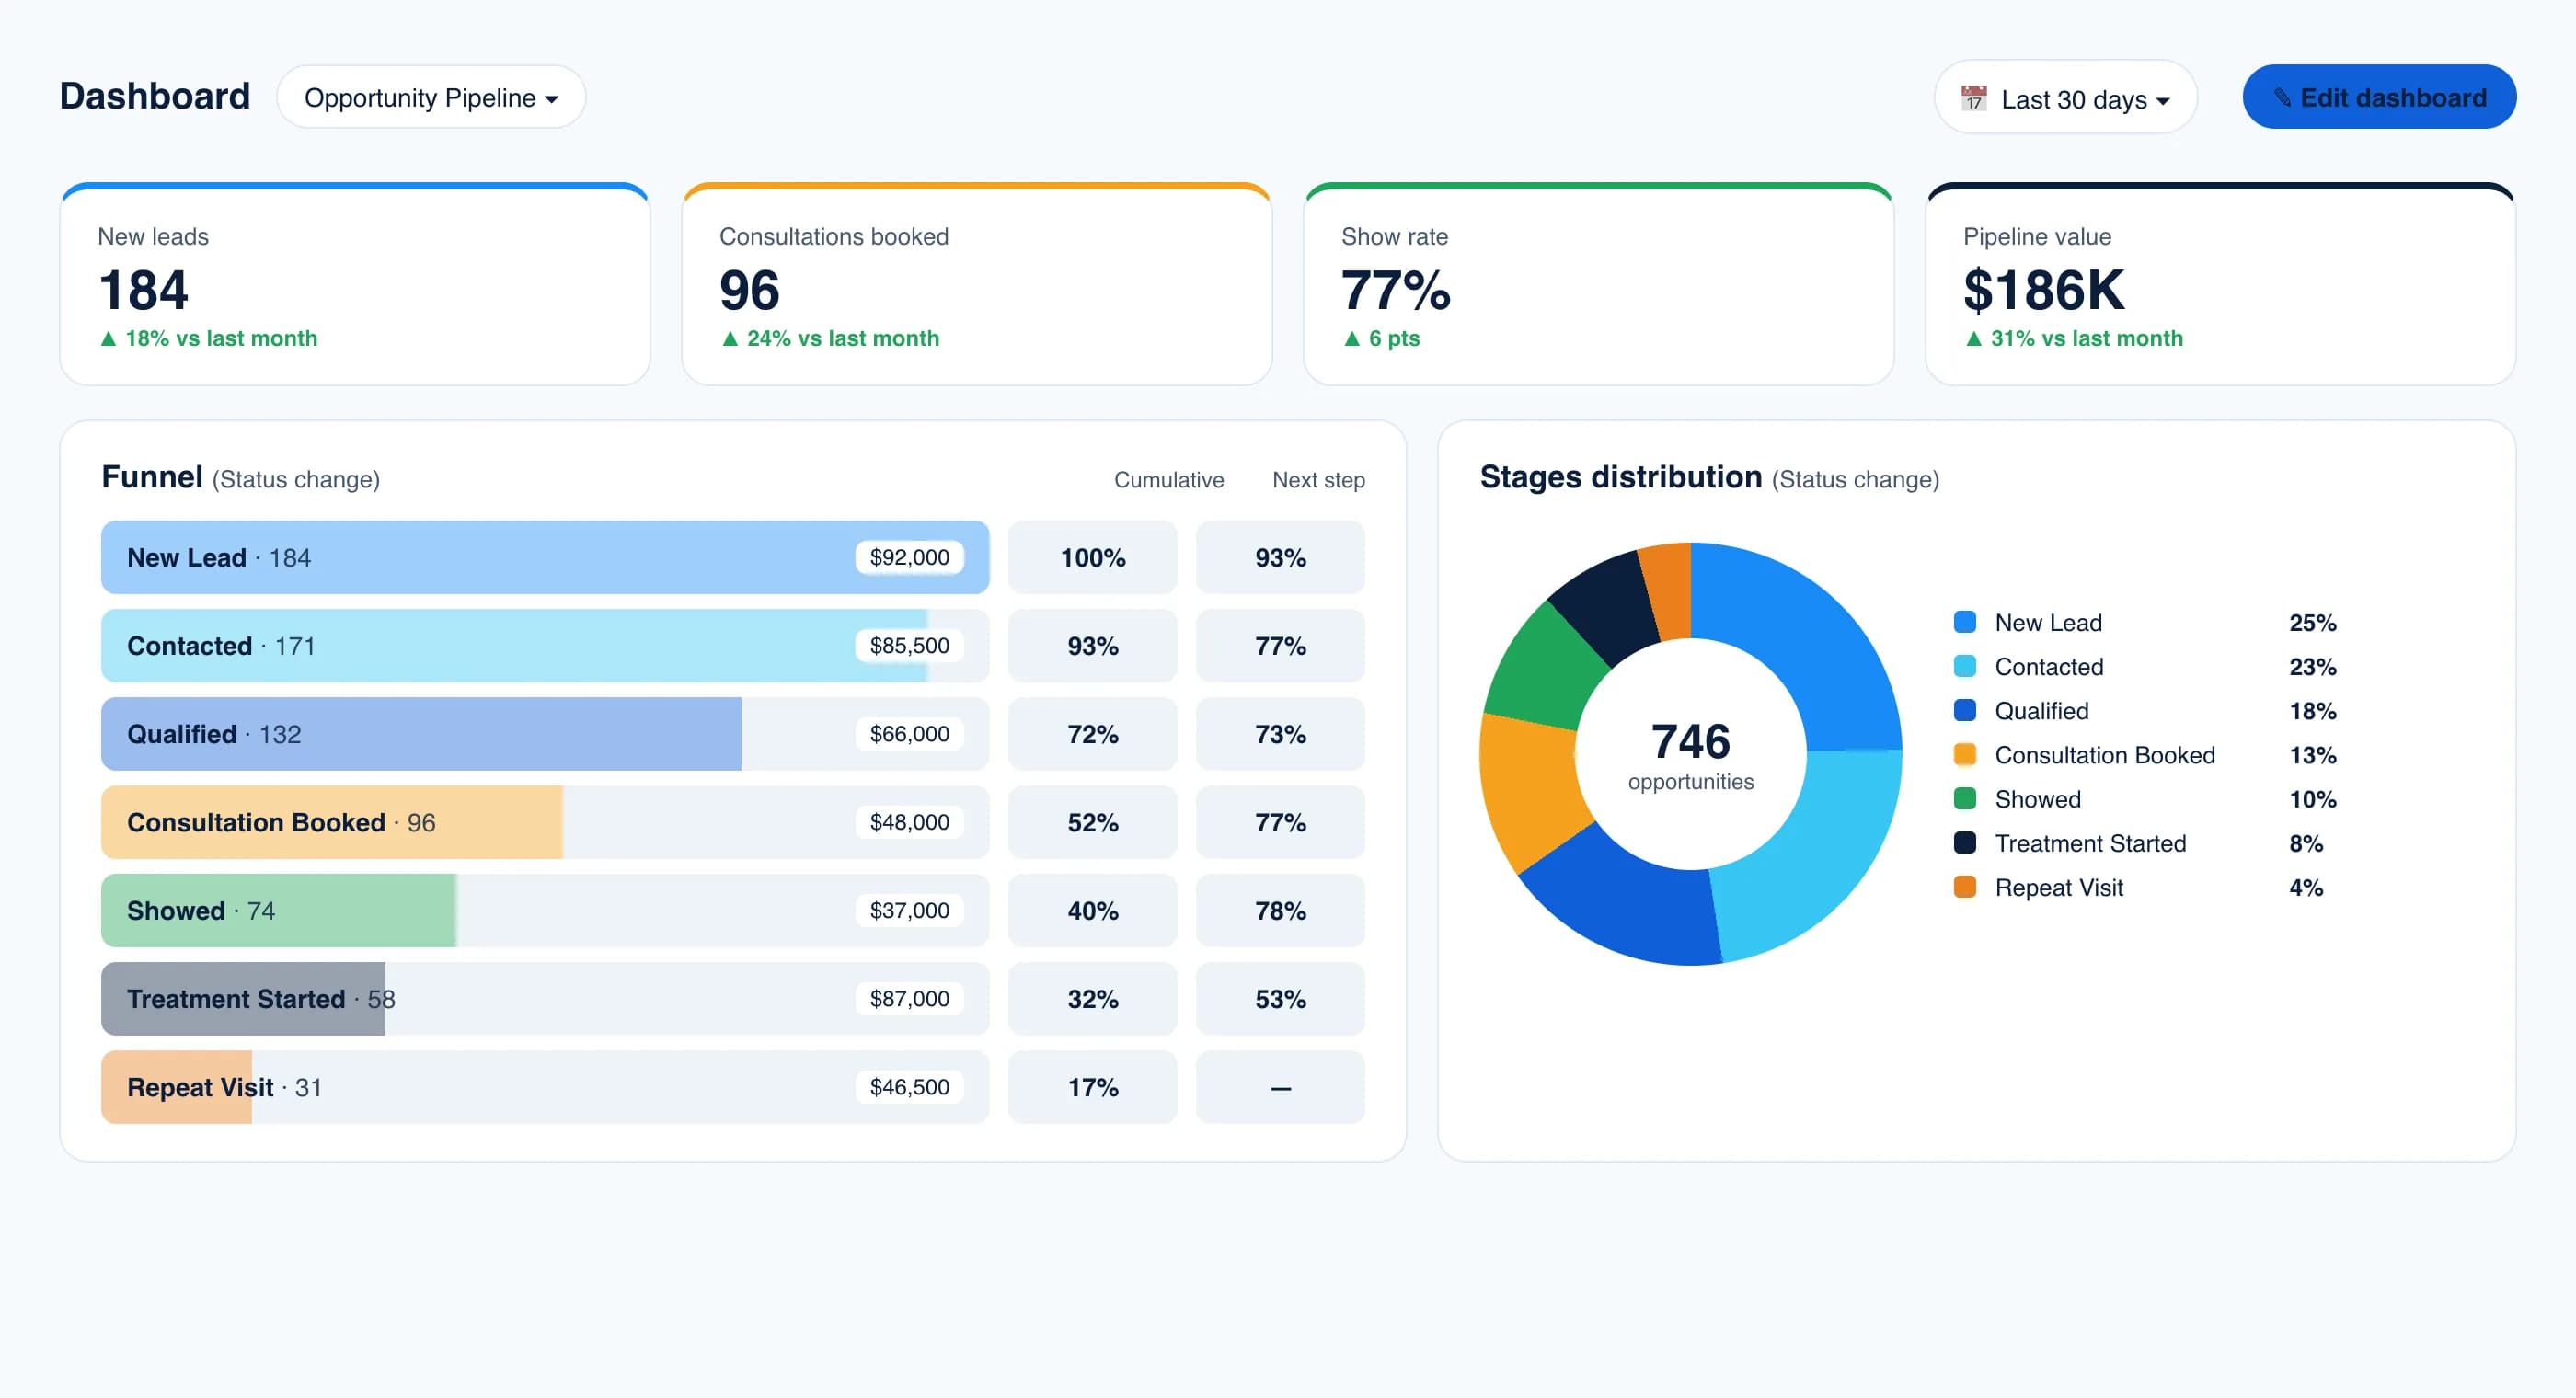Screen dimensions: 2576x1398
Task: Click the Treatment Started funnel bar
Action: coord(545,999)
